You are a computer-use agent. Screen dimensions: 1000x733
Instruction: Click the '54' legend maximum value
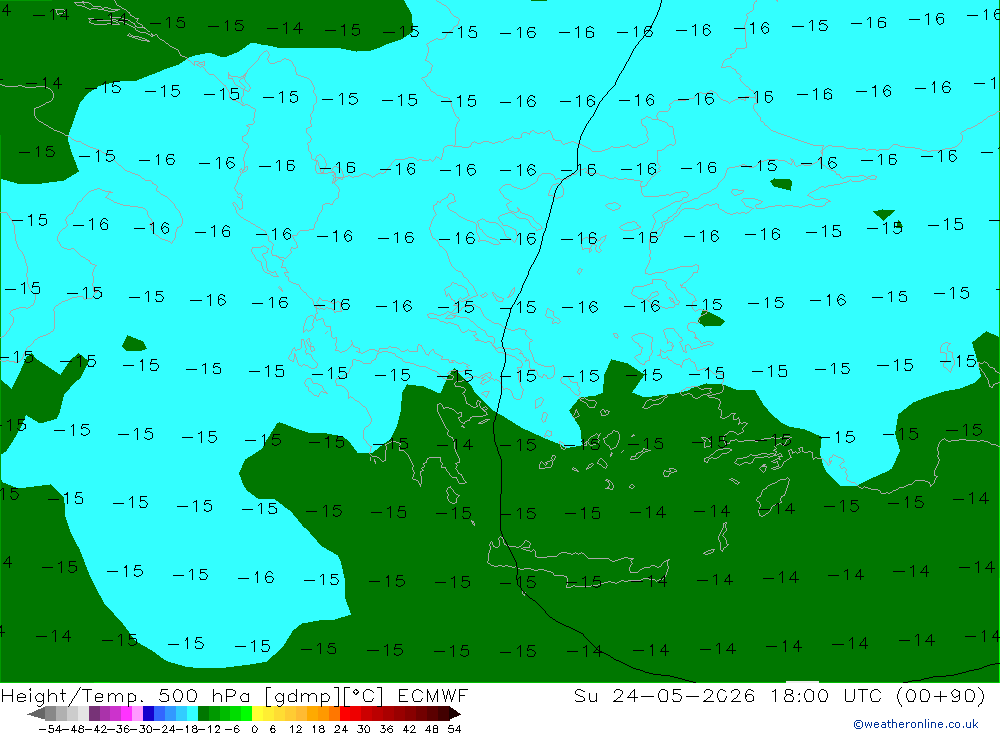454,729
